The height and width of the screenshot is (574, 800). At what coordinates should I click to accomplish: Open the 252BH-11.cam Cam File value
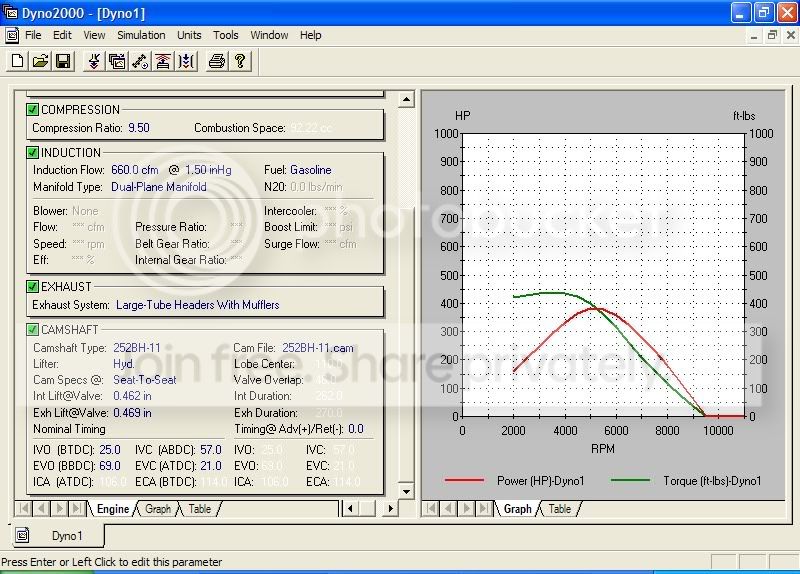pyautogui.click(x=318, y=347)
